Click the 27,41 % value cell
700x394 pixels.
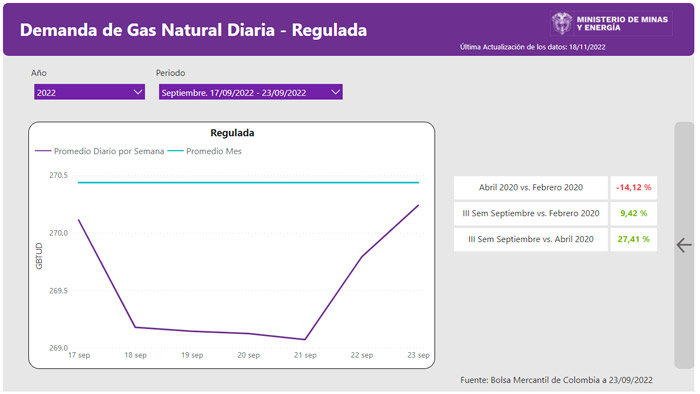click(633, 239)
